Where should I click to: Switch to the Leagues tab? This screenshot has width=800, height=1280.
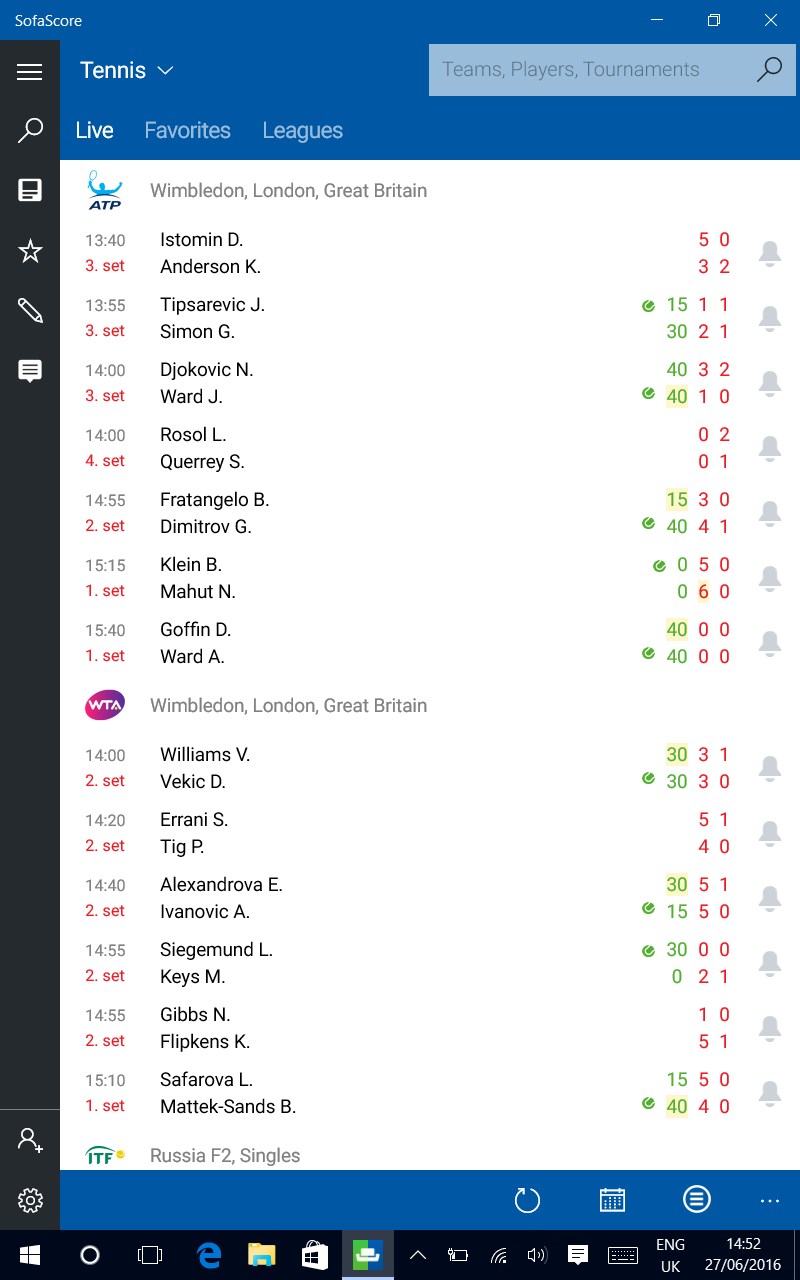(x=302, y=130)
